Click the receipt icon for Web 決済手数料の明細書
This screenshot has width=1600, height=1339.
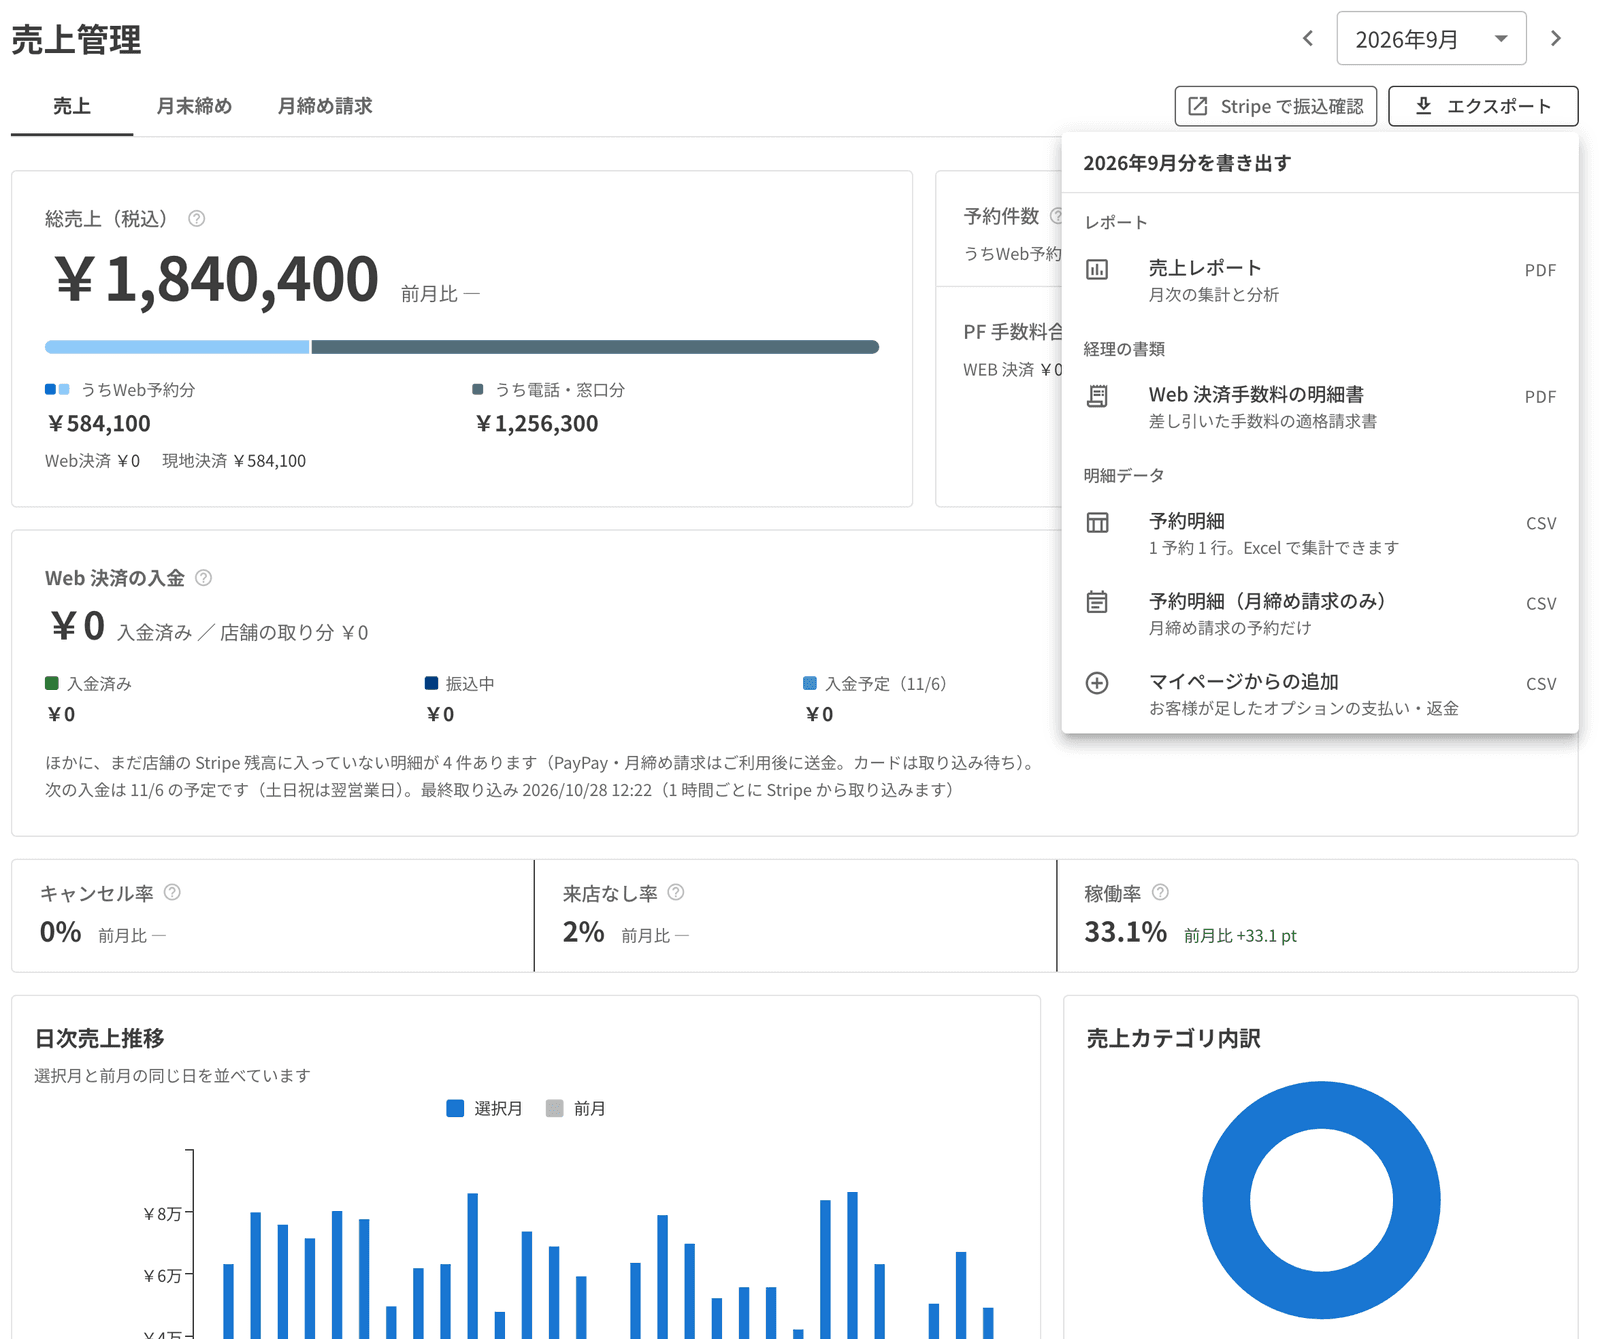coord(1097,396)
